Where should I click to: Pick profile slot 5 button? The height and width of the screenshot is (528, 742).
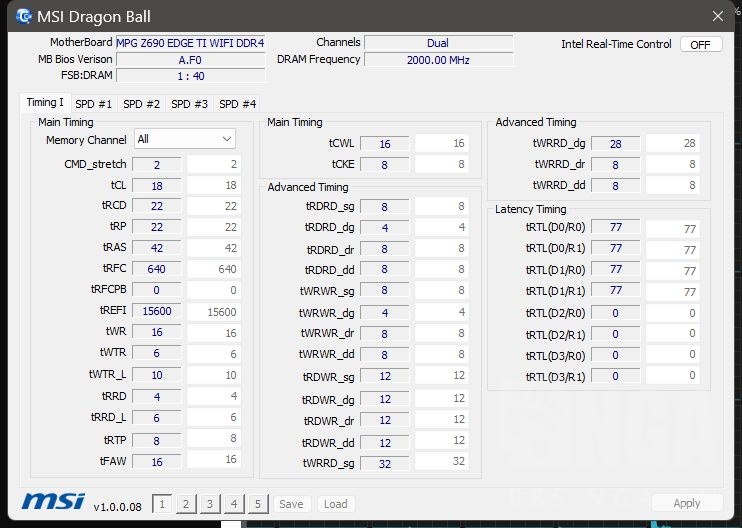(x=258, y=504)
